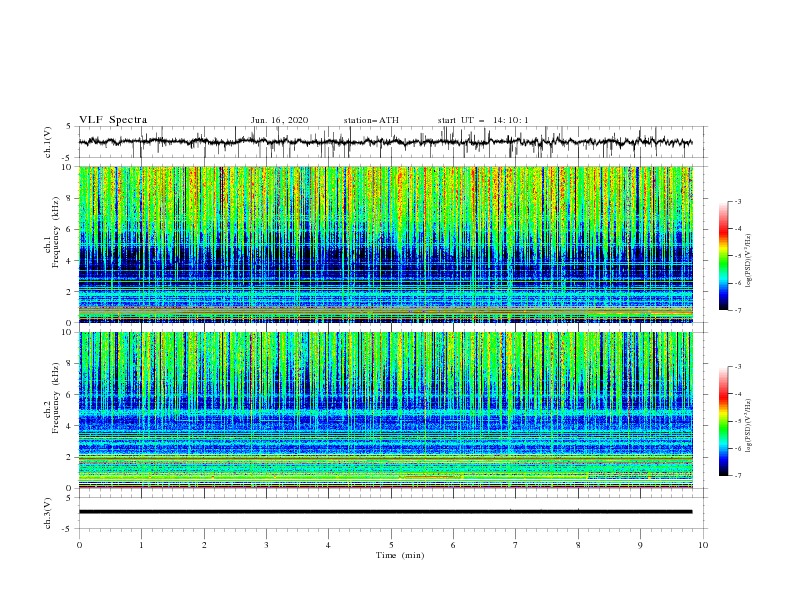Click the time axis end tick "10"
The width and height of the screenshot is (792, 612).
[x=703, y=545]
